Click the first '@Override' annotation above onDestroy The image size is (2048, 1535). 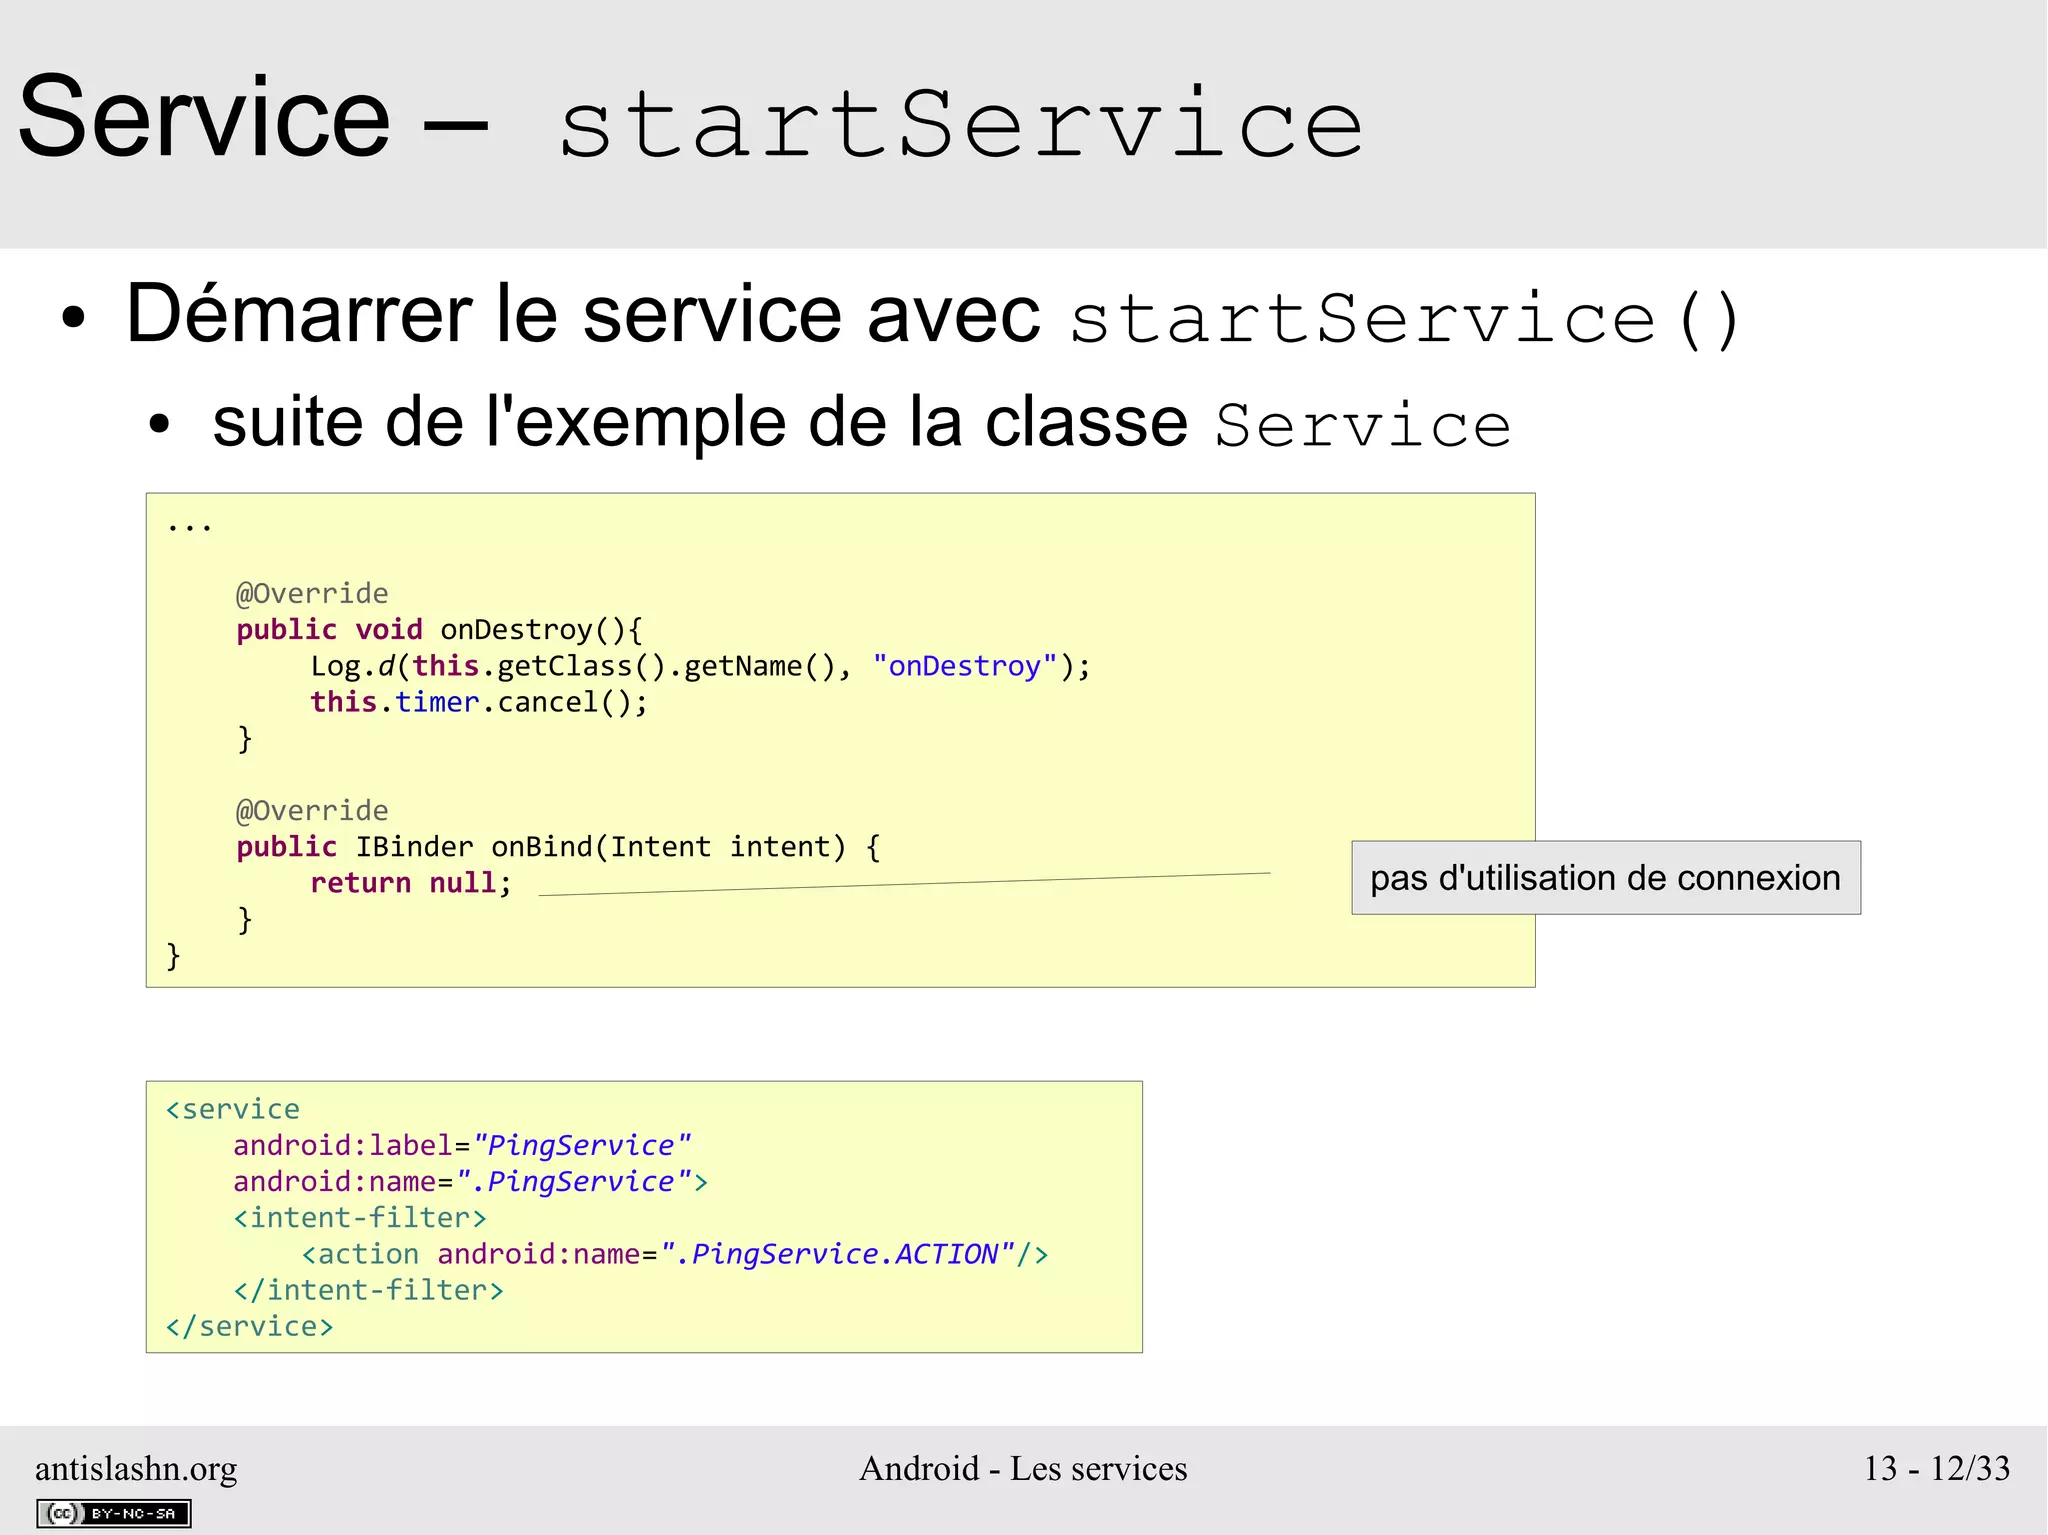312,594
